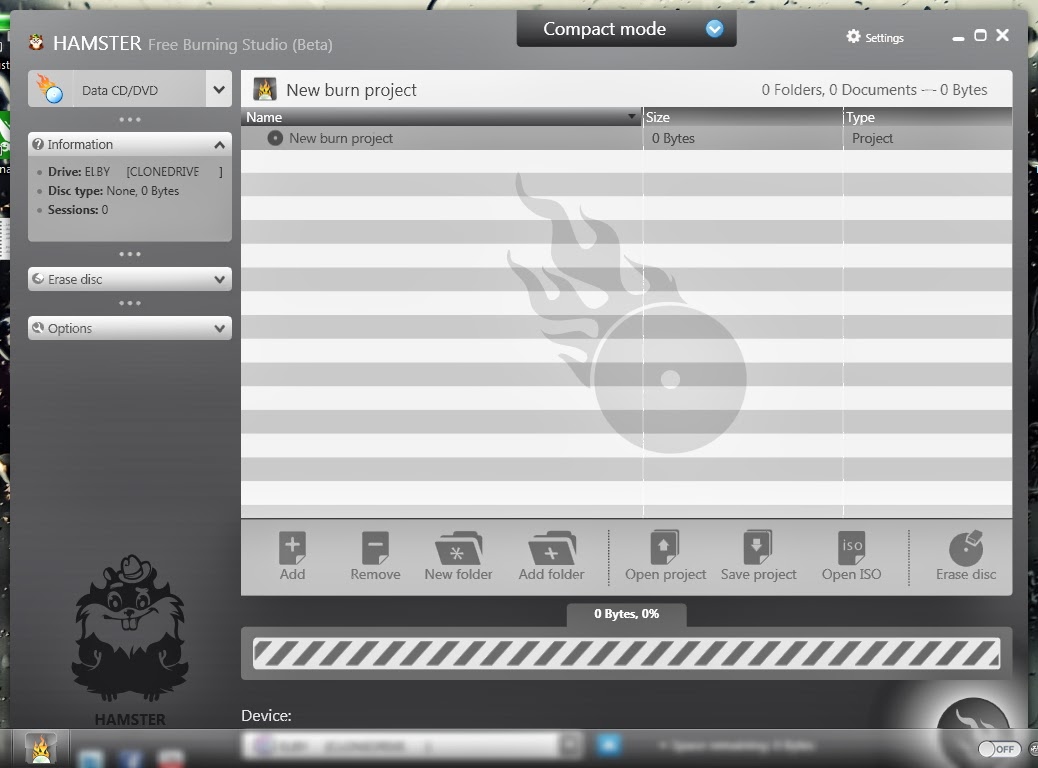
Task: Save project using toolbar icon
Action: pyautogui.click(x=758, y=548)
